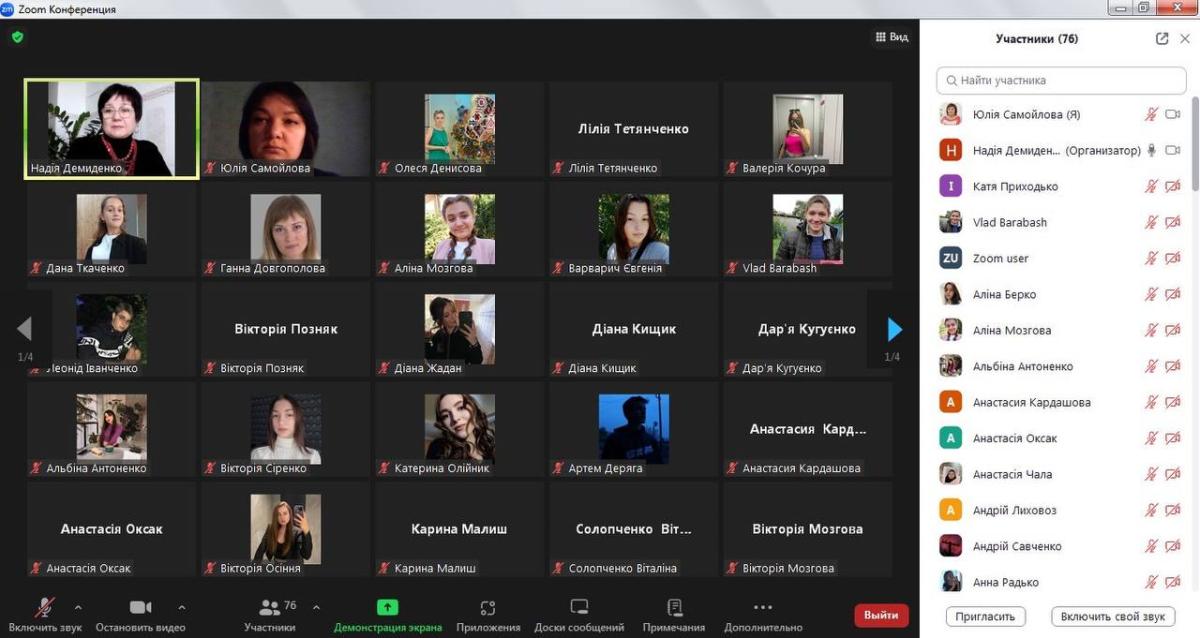This screenshot has height=638, width=1200.
Task: Expand audio options arrow next to microphone
Action: pos(78,607)
